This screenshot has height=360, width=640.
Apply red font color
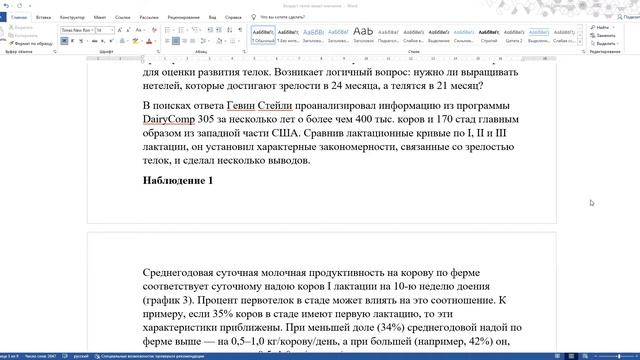tap(149, 41)
